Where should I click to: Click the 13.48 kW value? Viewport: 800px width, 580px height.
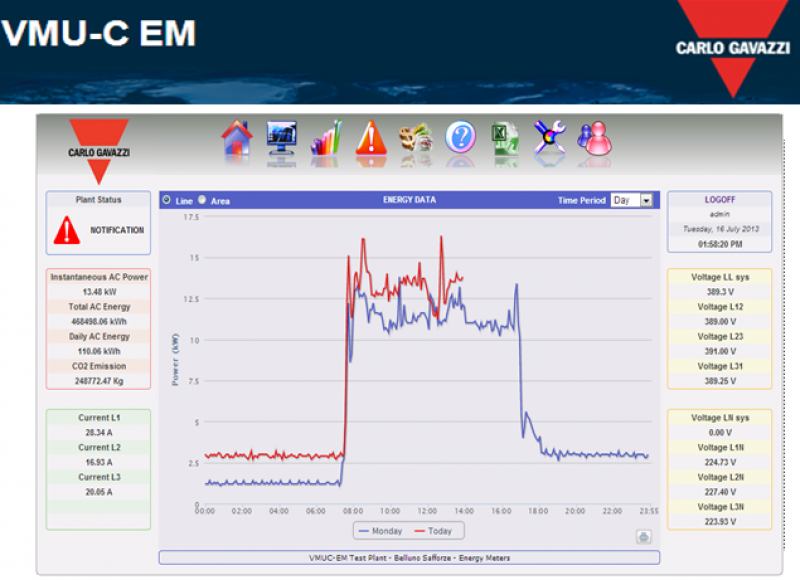pos(99,292)
